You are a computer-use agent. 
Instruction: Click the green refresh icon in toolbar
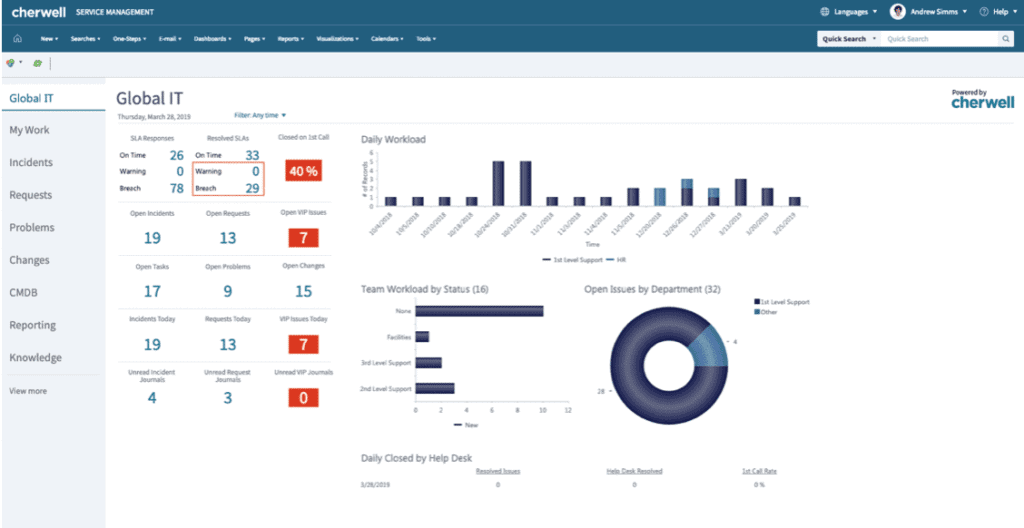38,63
